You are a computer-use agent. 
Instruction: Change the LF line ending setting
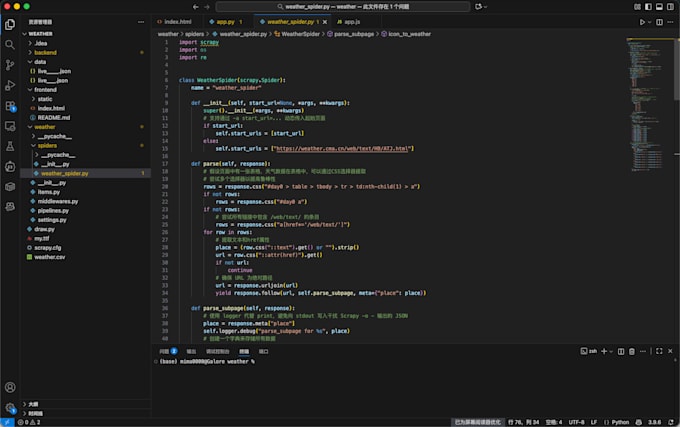click(594, 422)
